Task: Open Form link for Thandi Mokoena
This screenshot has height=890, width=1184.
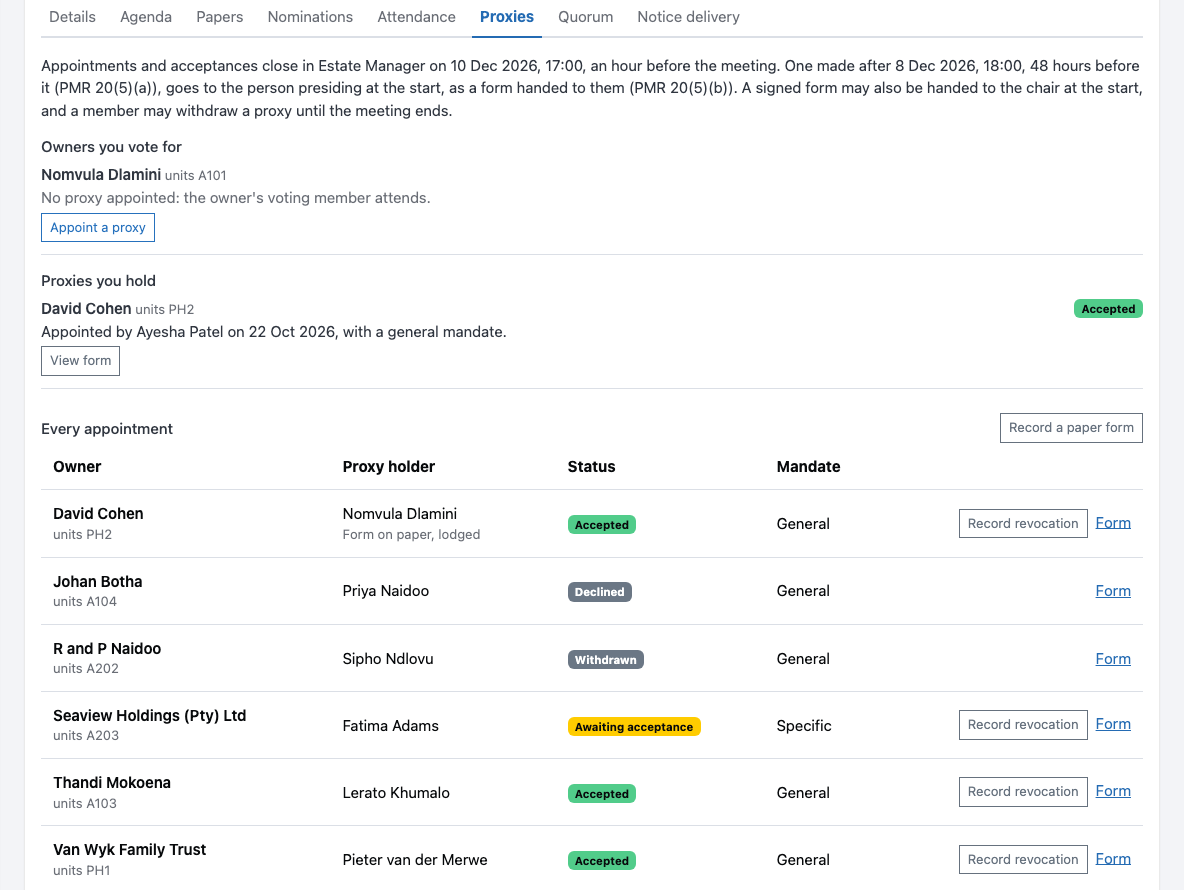Action: coord(1113,791)
